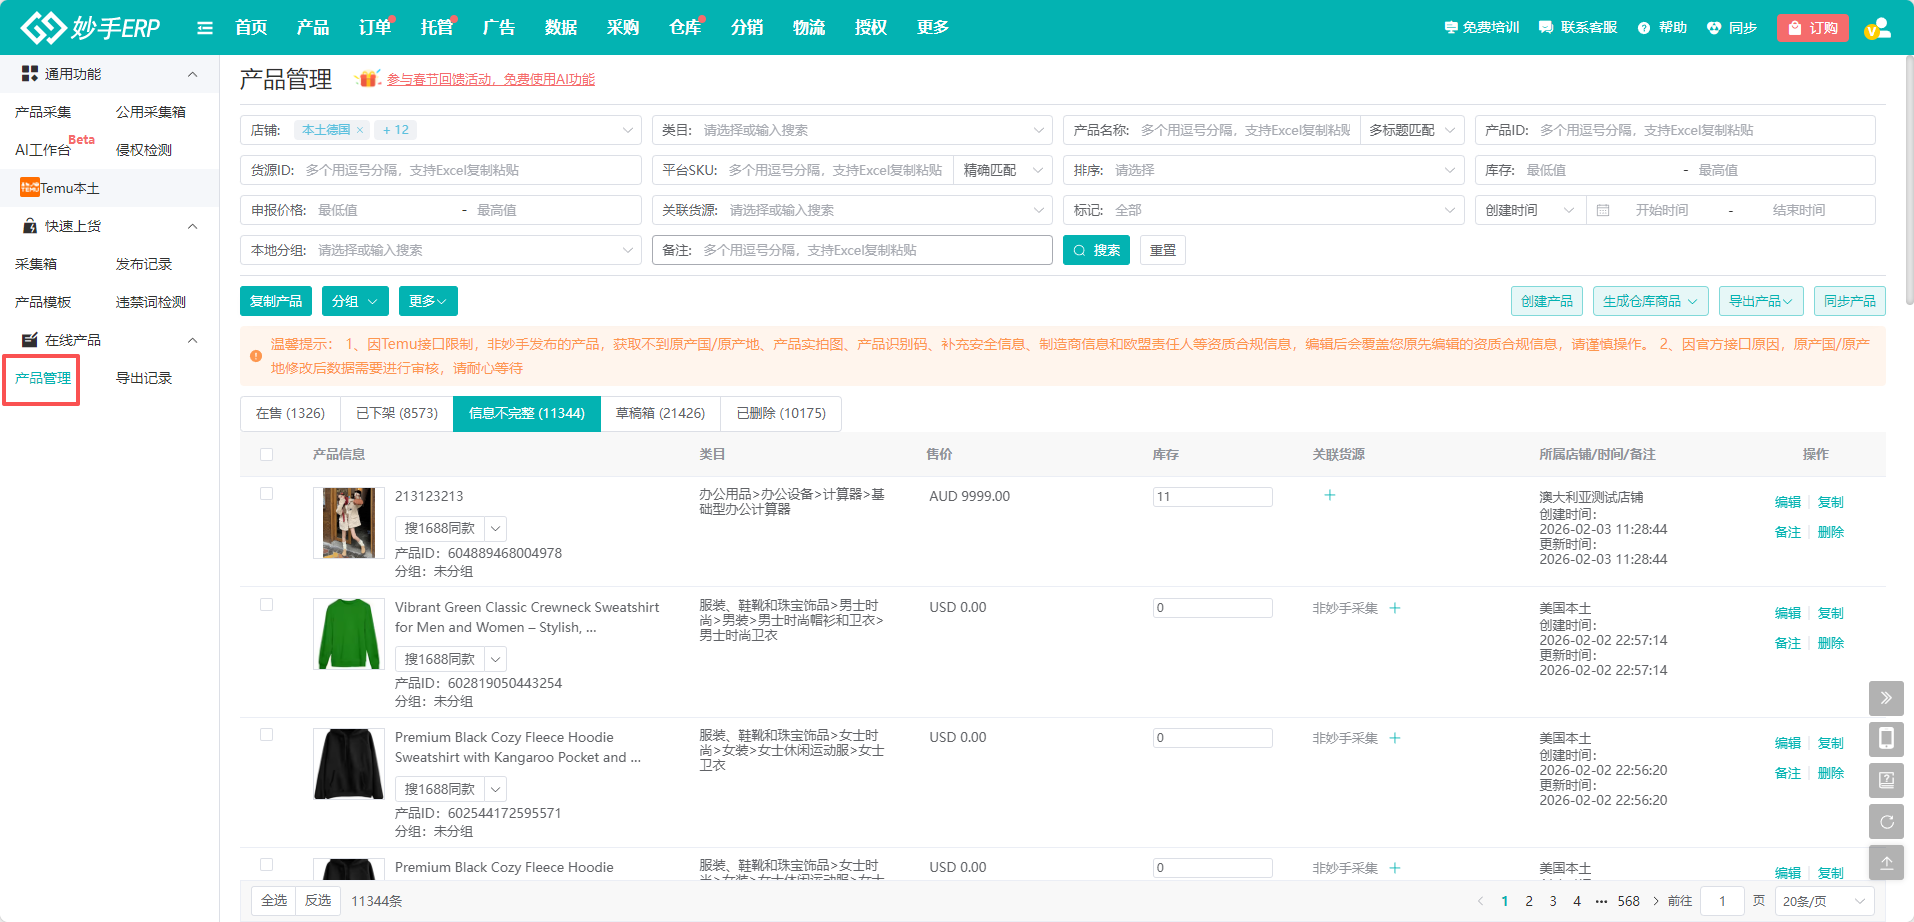Click the refresh icon on right toolbar

click(x=1886, y=822)
